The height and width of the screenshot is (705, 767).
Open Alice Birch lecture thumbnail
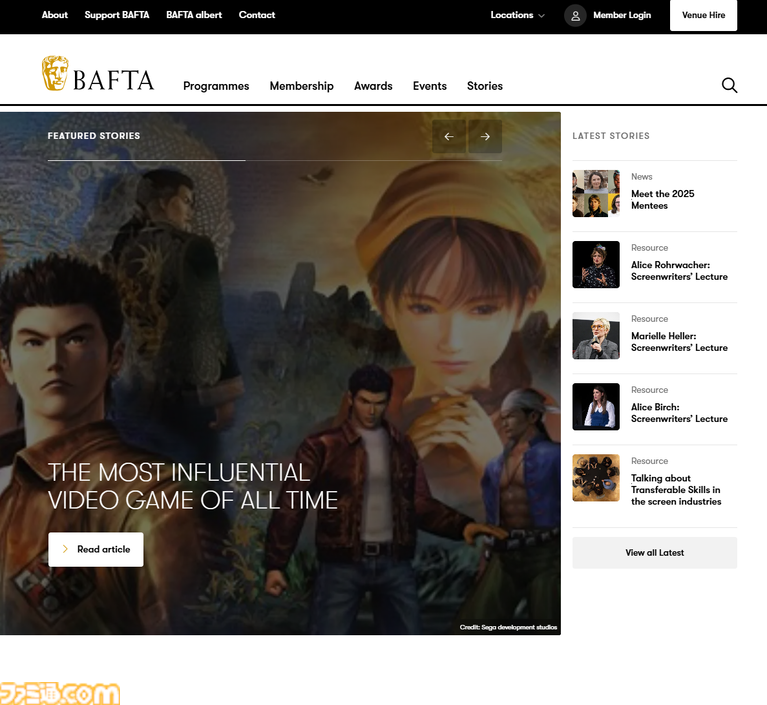point(596,407)
